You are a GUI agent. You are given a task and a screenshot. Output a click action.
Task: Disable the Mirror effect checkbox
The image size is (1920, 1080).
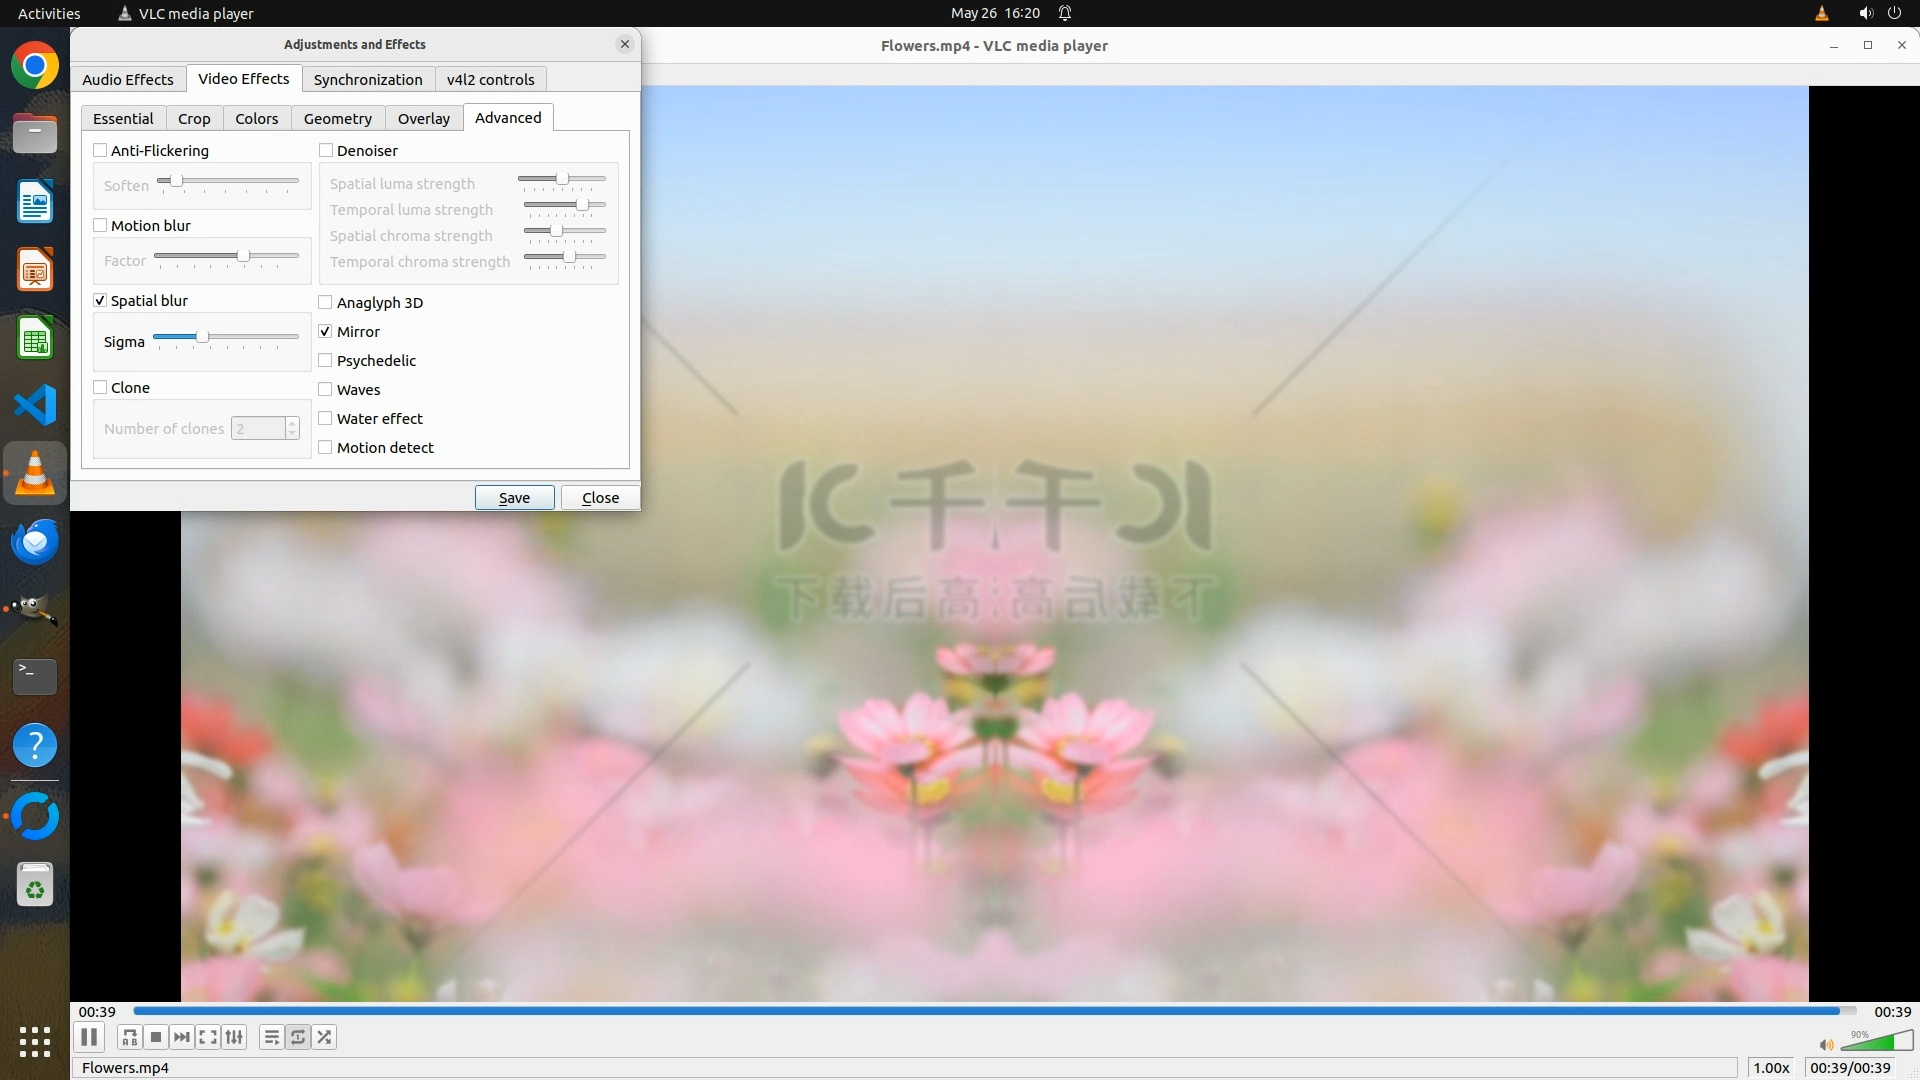point(325,331)
